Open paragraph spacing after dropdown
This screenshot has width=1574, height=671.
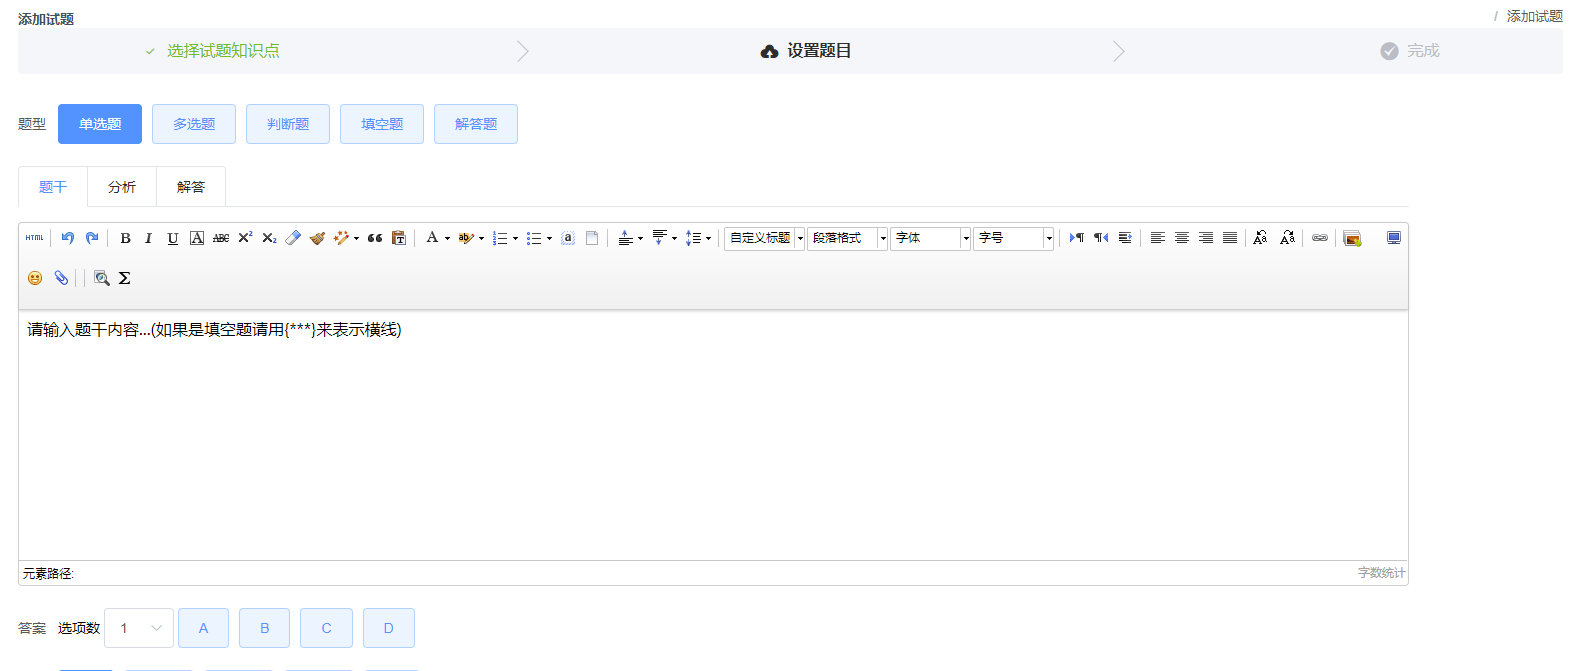pos(675,238)
